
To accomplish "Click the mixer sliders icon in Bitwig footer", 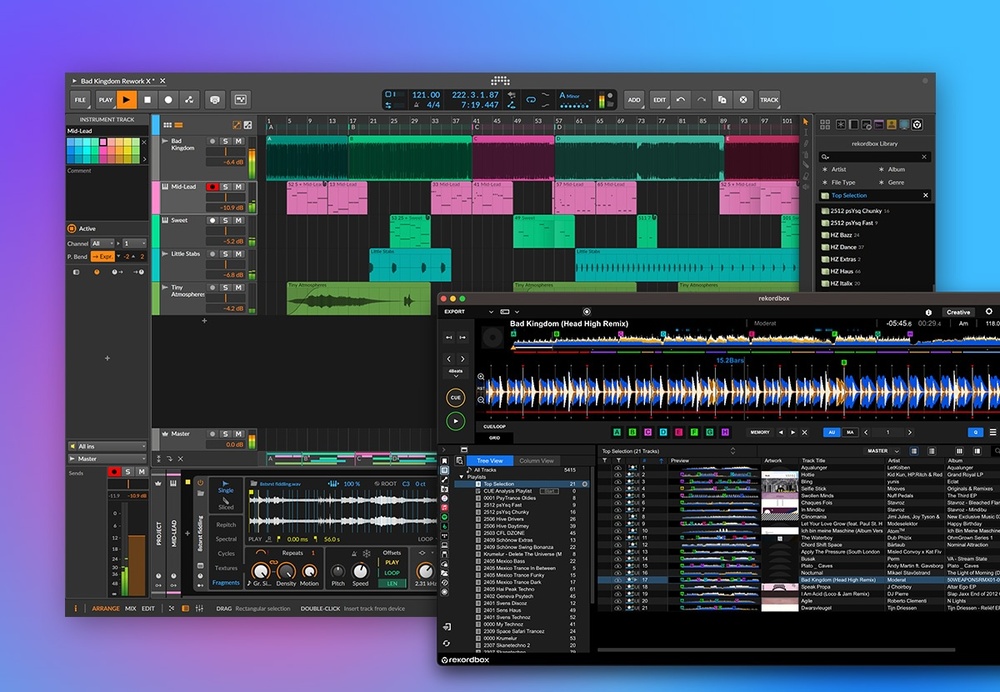I will point(199,608).
